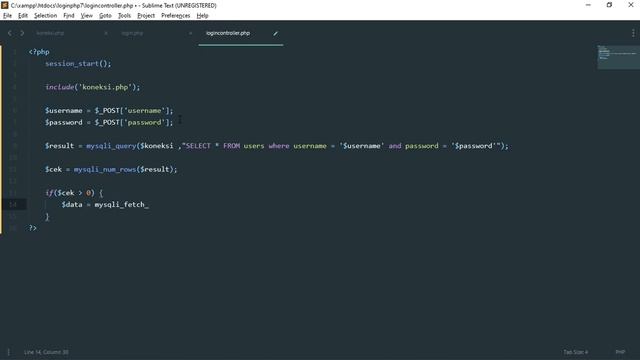
Task: Toggle the sidebar from status bar icon
Action: pos(9,352)
